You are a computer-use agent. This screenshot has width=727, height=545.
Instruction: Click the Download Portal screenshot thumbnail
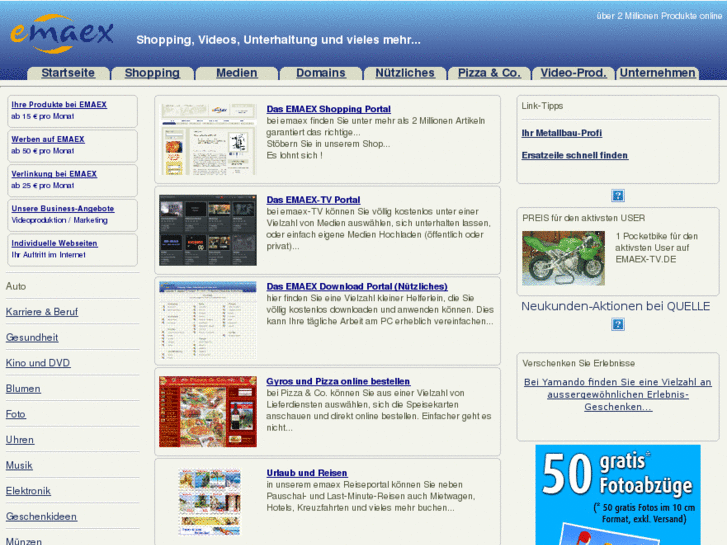point(208,320)
